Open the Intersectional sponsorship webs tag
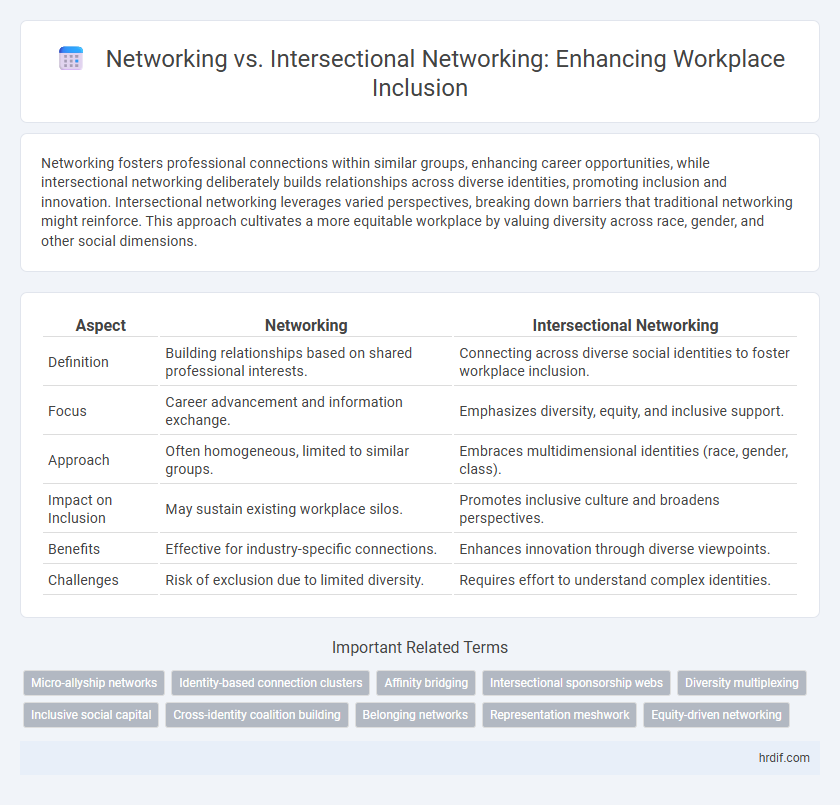 [576, 683]
